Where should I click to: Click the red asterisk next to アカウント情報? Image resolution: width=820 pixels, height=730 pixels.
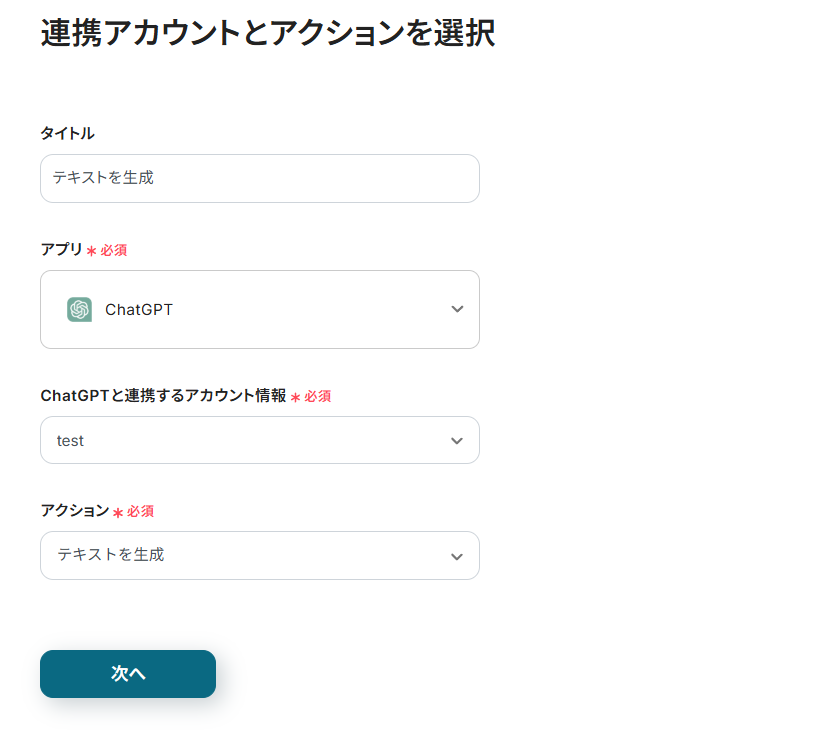[x=295, y=397]
